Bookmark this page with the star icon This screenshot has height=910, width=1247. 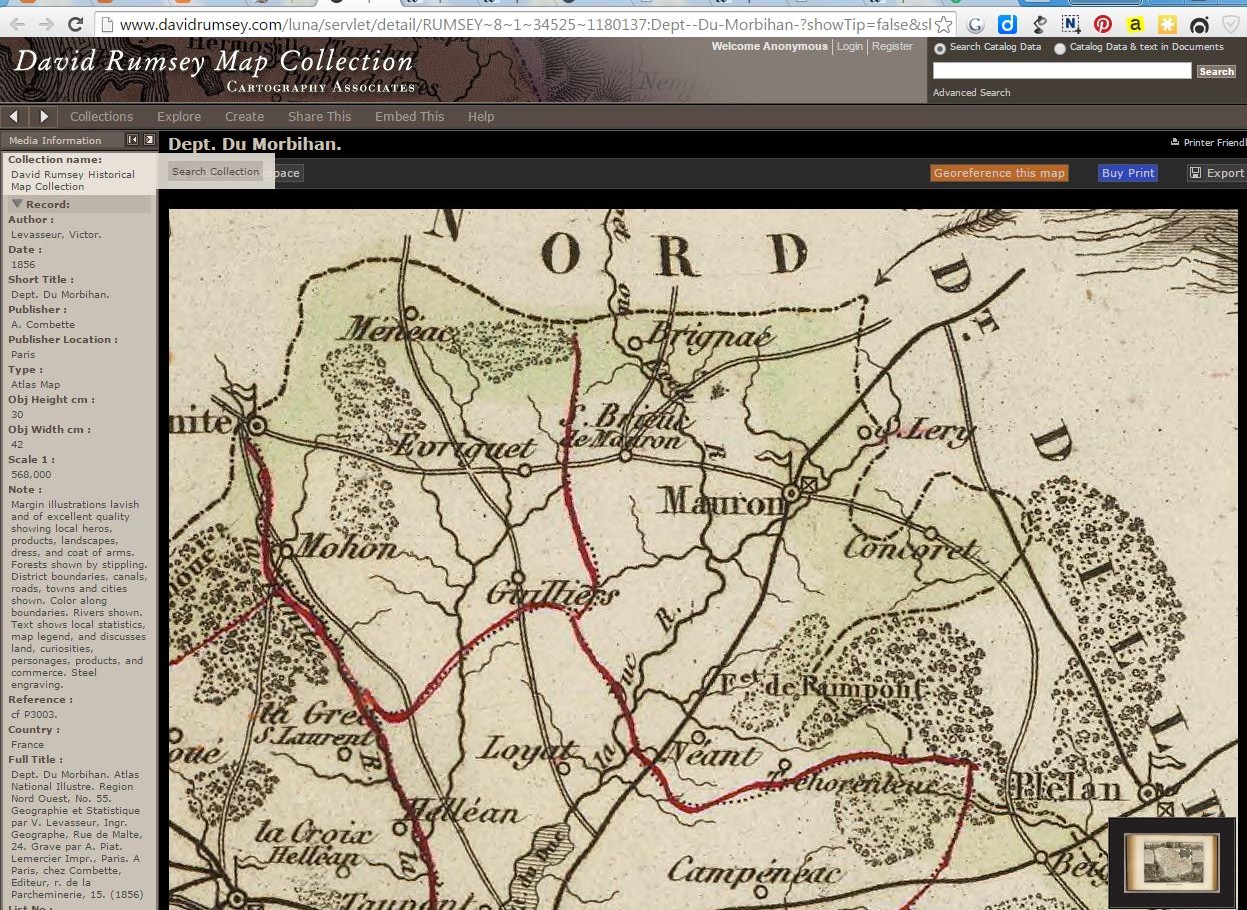pyautogui.click(x=943, y=24)
